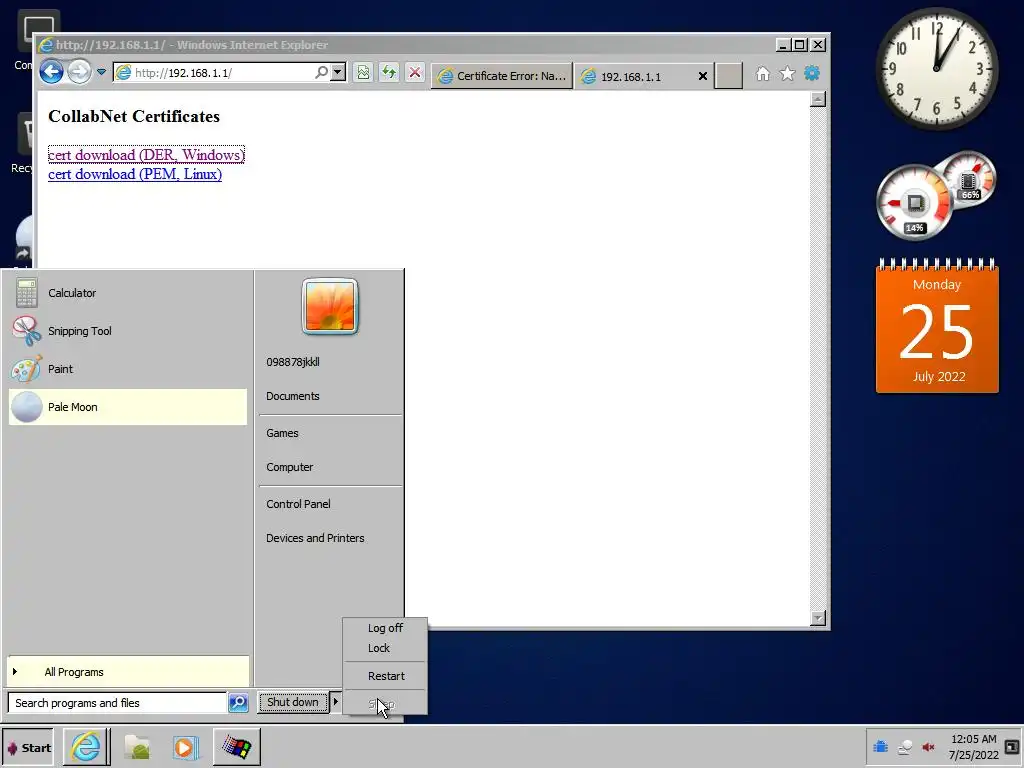
Task: Launch Snipping Tool from the Start menu
Action: click(128, 331)
